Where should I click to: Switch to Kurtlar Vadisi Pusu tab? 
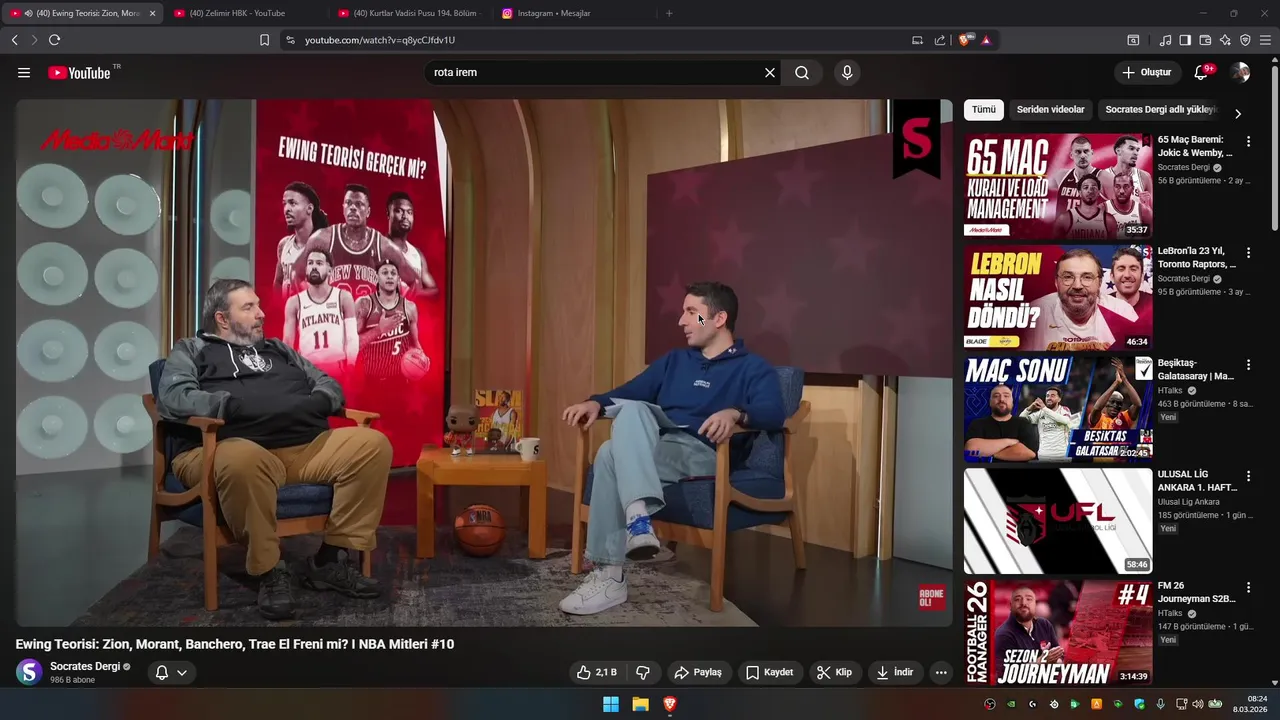(410, 13)
